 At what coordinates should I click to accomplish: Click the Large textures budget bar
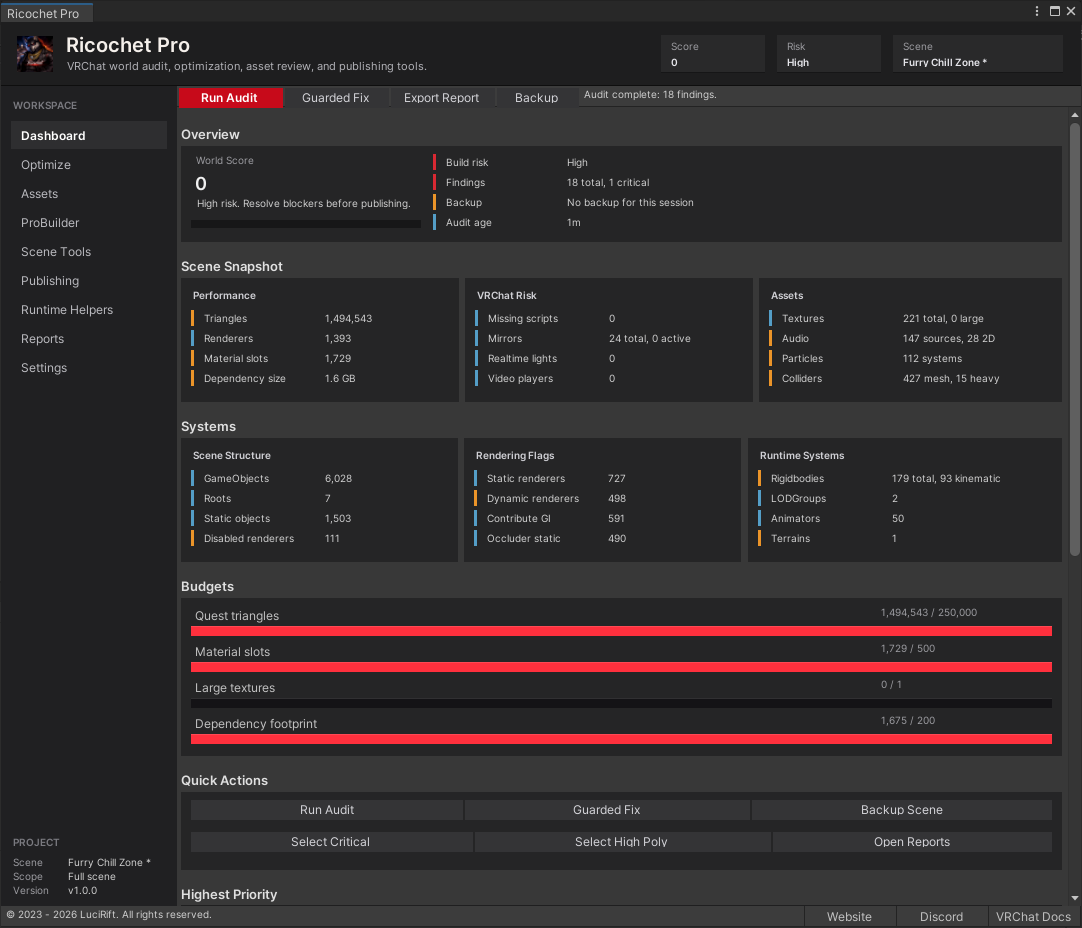pos(621,703)
